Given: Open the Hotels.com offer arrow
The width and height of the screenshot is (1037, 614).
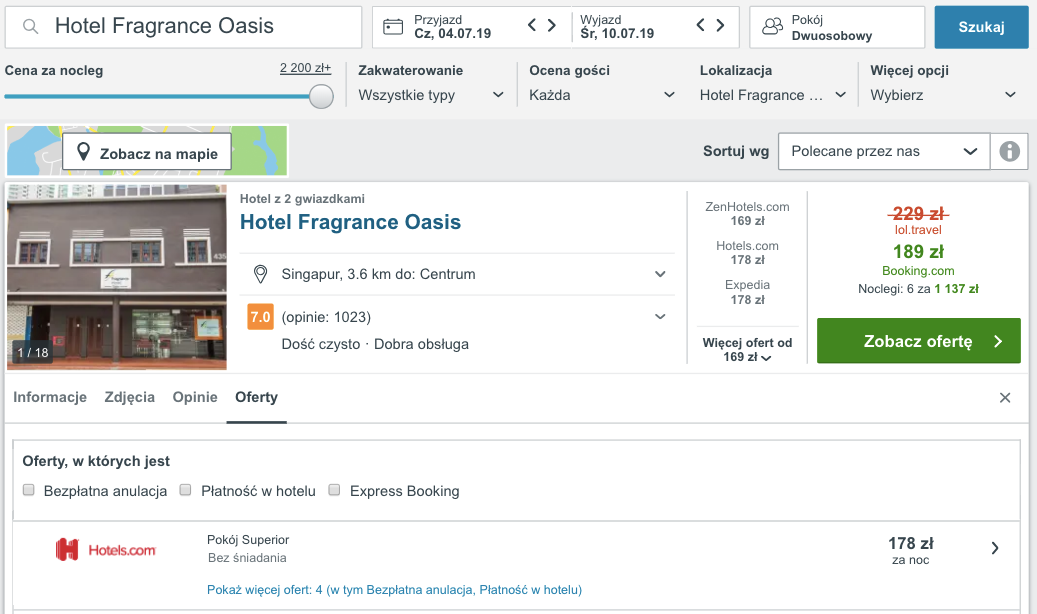Looking at the screenshot, I should tap(995, 548).
